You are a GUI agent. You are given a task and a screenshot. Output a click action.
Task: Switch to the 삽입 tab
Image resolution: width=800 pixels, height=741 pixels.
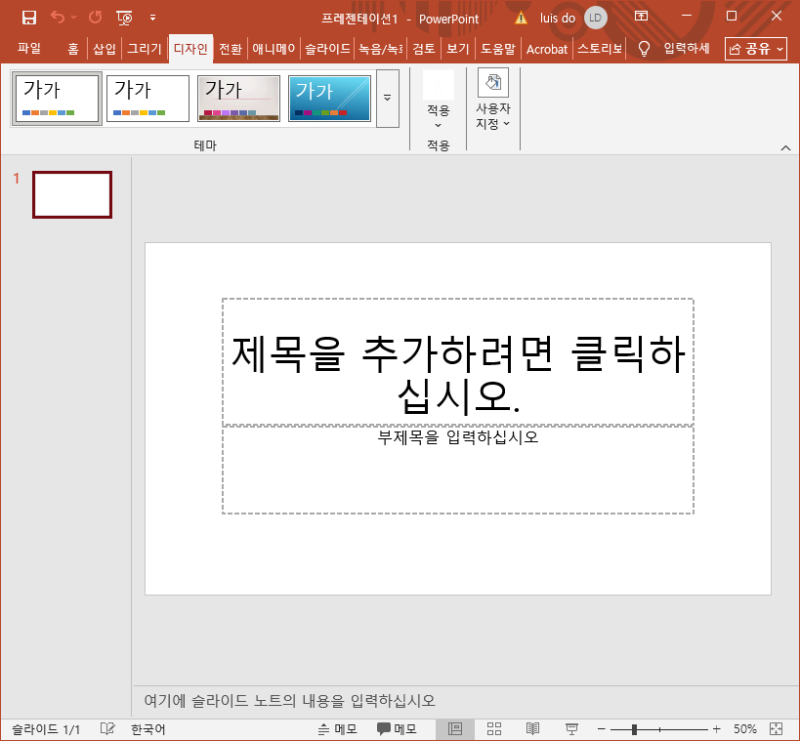[104, 49]
